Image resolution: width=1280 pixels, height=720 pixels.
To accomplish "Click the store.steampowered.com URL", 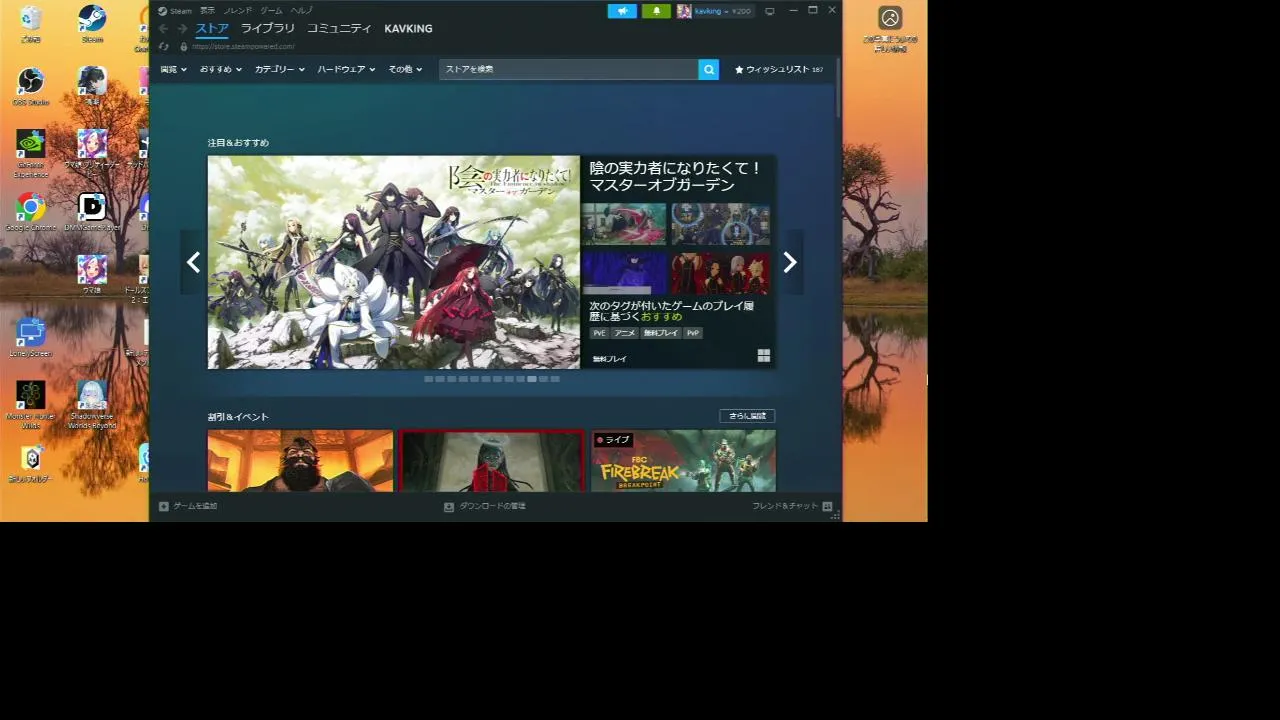I will click(x=243, y=46).
